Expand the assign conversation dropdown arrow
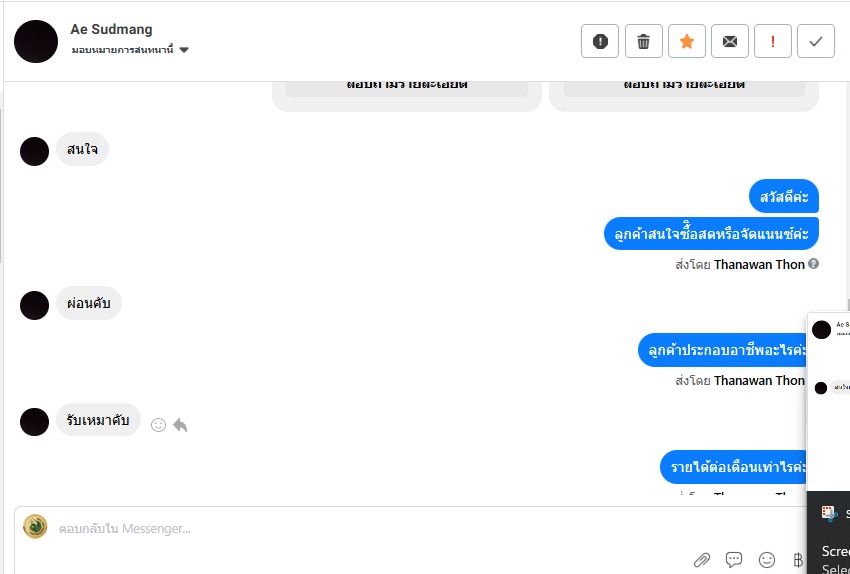The width and height of the screenshot is (850, 574). click(184, 50)
